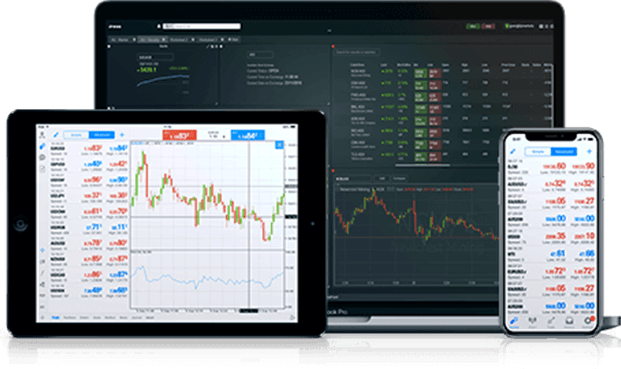Image resolution: width=621 pixels, height=369 pixels.
Task: Click the red sell price button on tablet
Action: tap(179, 135)
